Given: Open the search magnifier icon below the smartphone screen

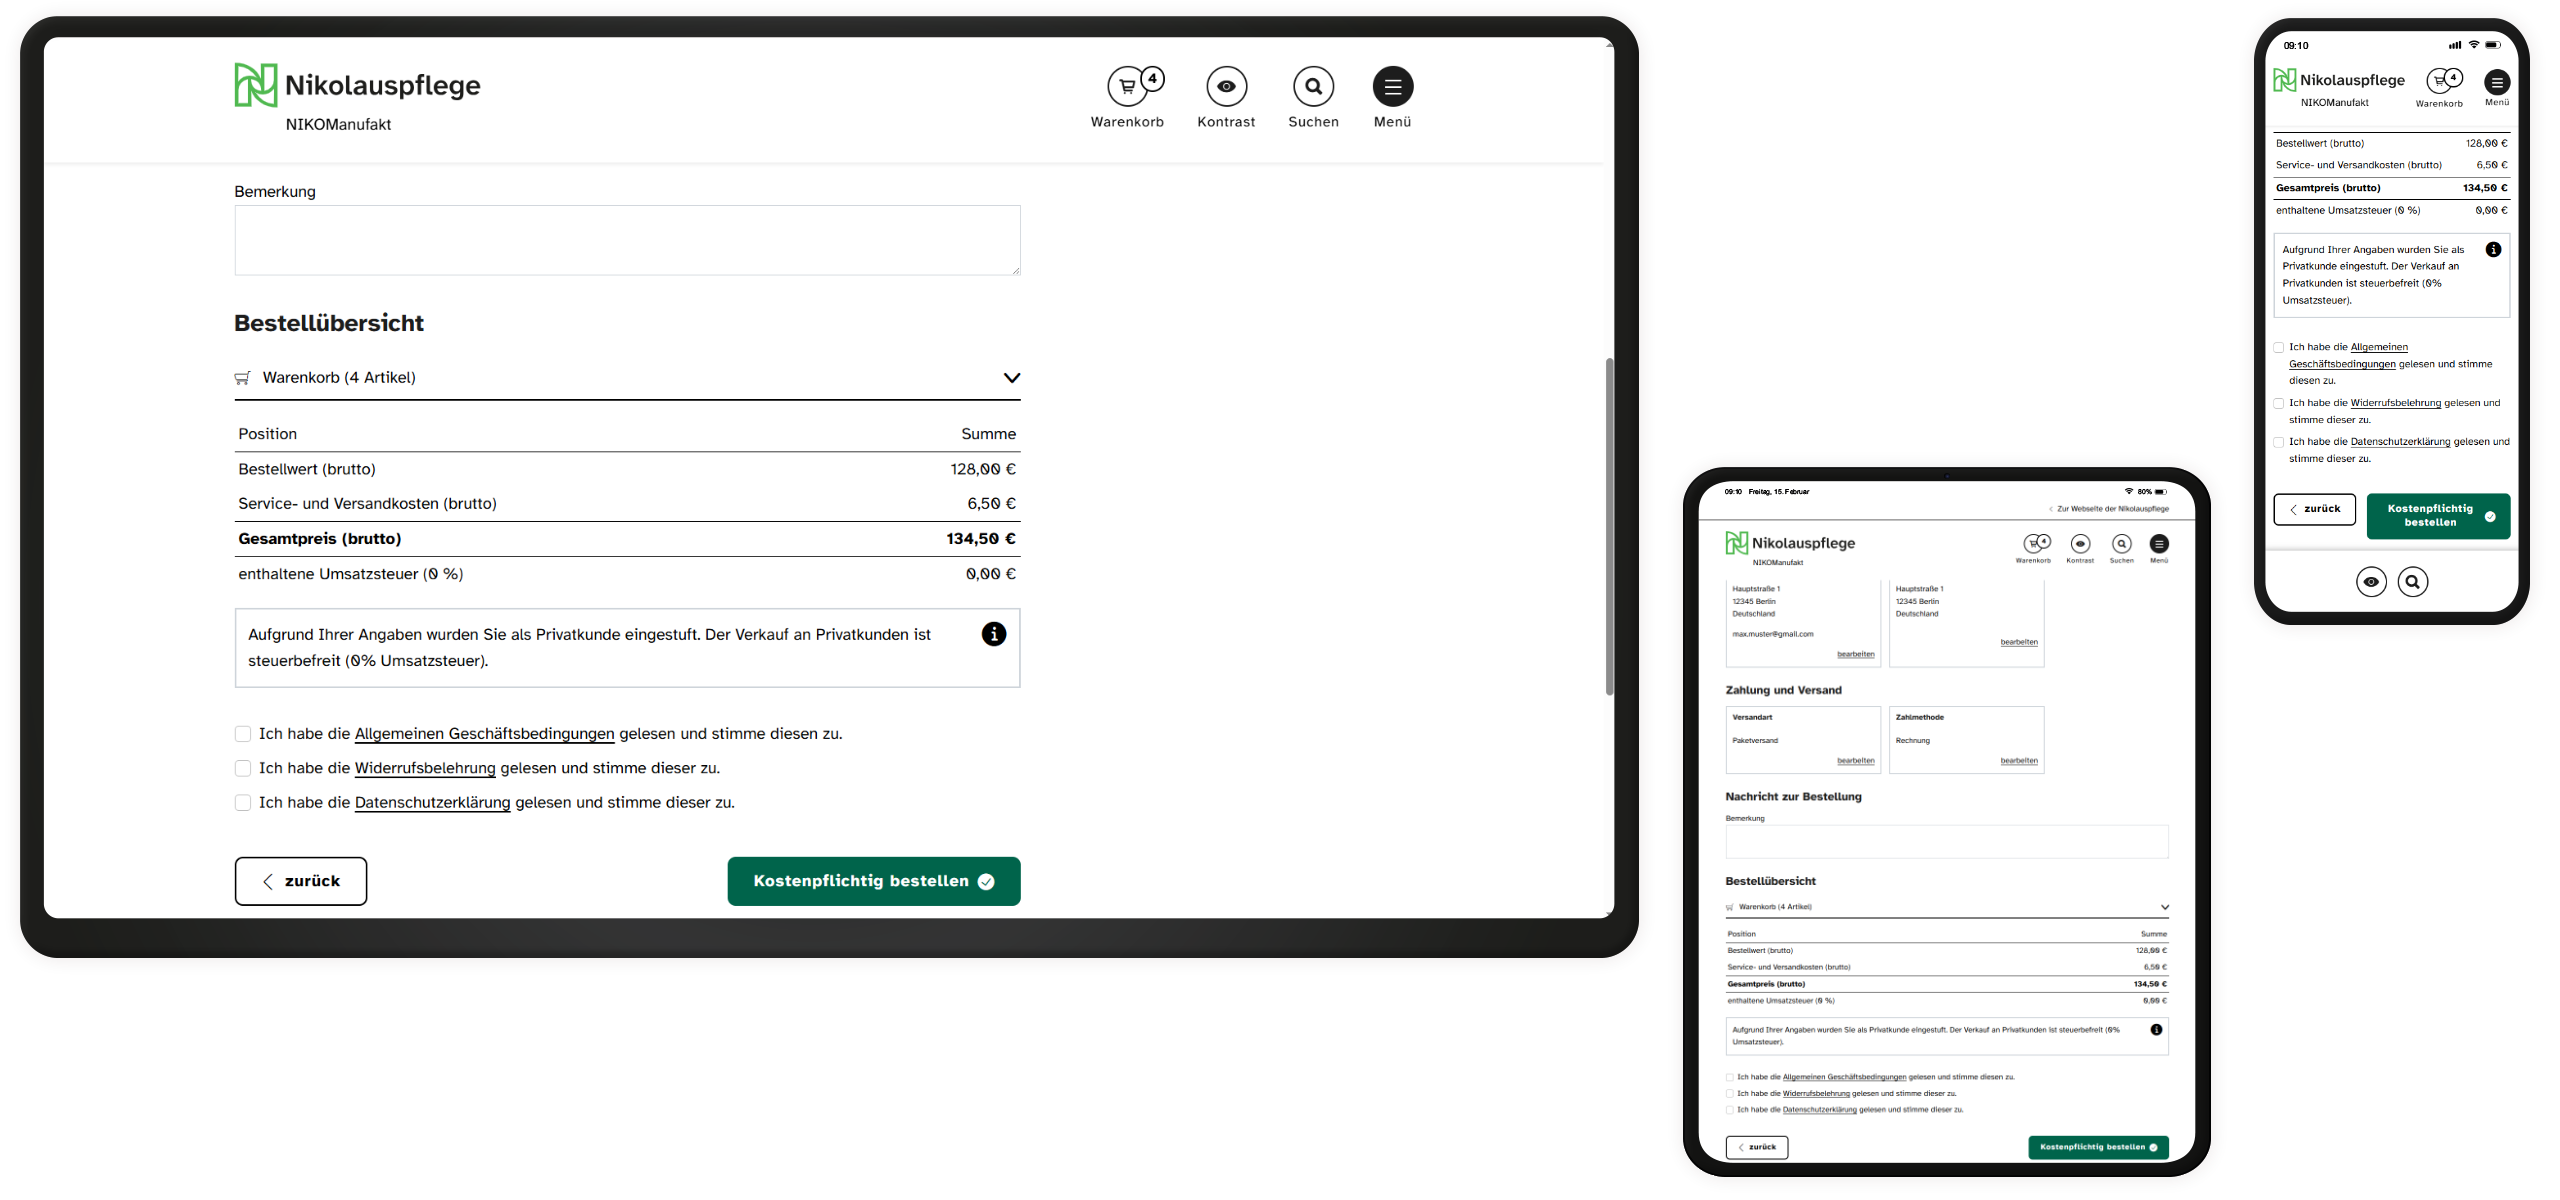Looking at the screenshot, I should pyautogui.click(x=2414, y=581).
